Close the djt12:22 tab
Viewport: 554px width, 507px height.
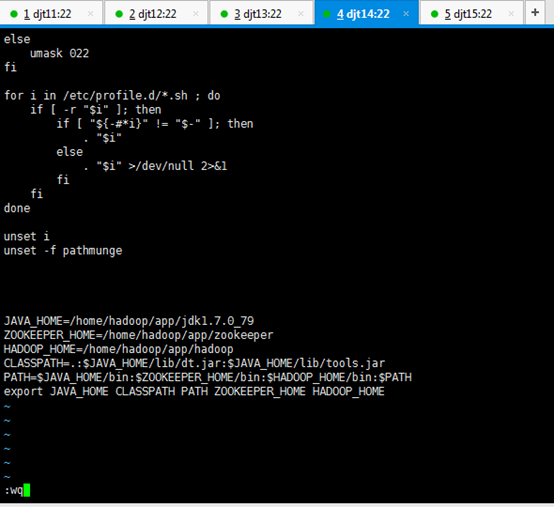click(x=195, y=14)
